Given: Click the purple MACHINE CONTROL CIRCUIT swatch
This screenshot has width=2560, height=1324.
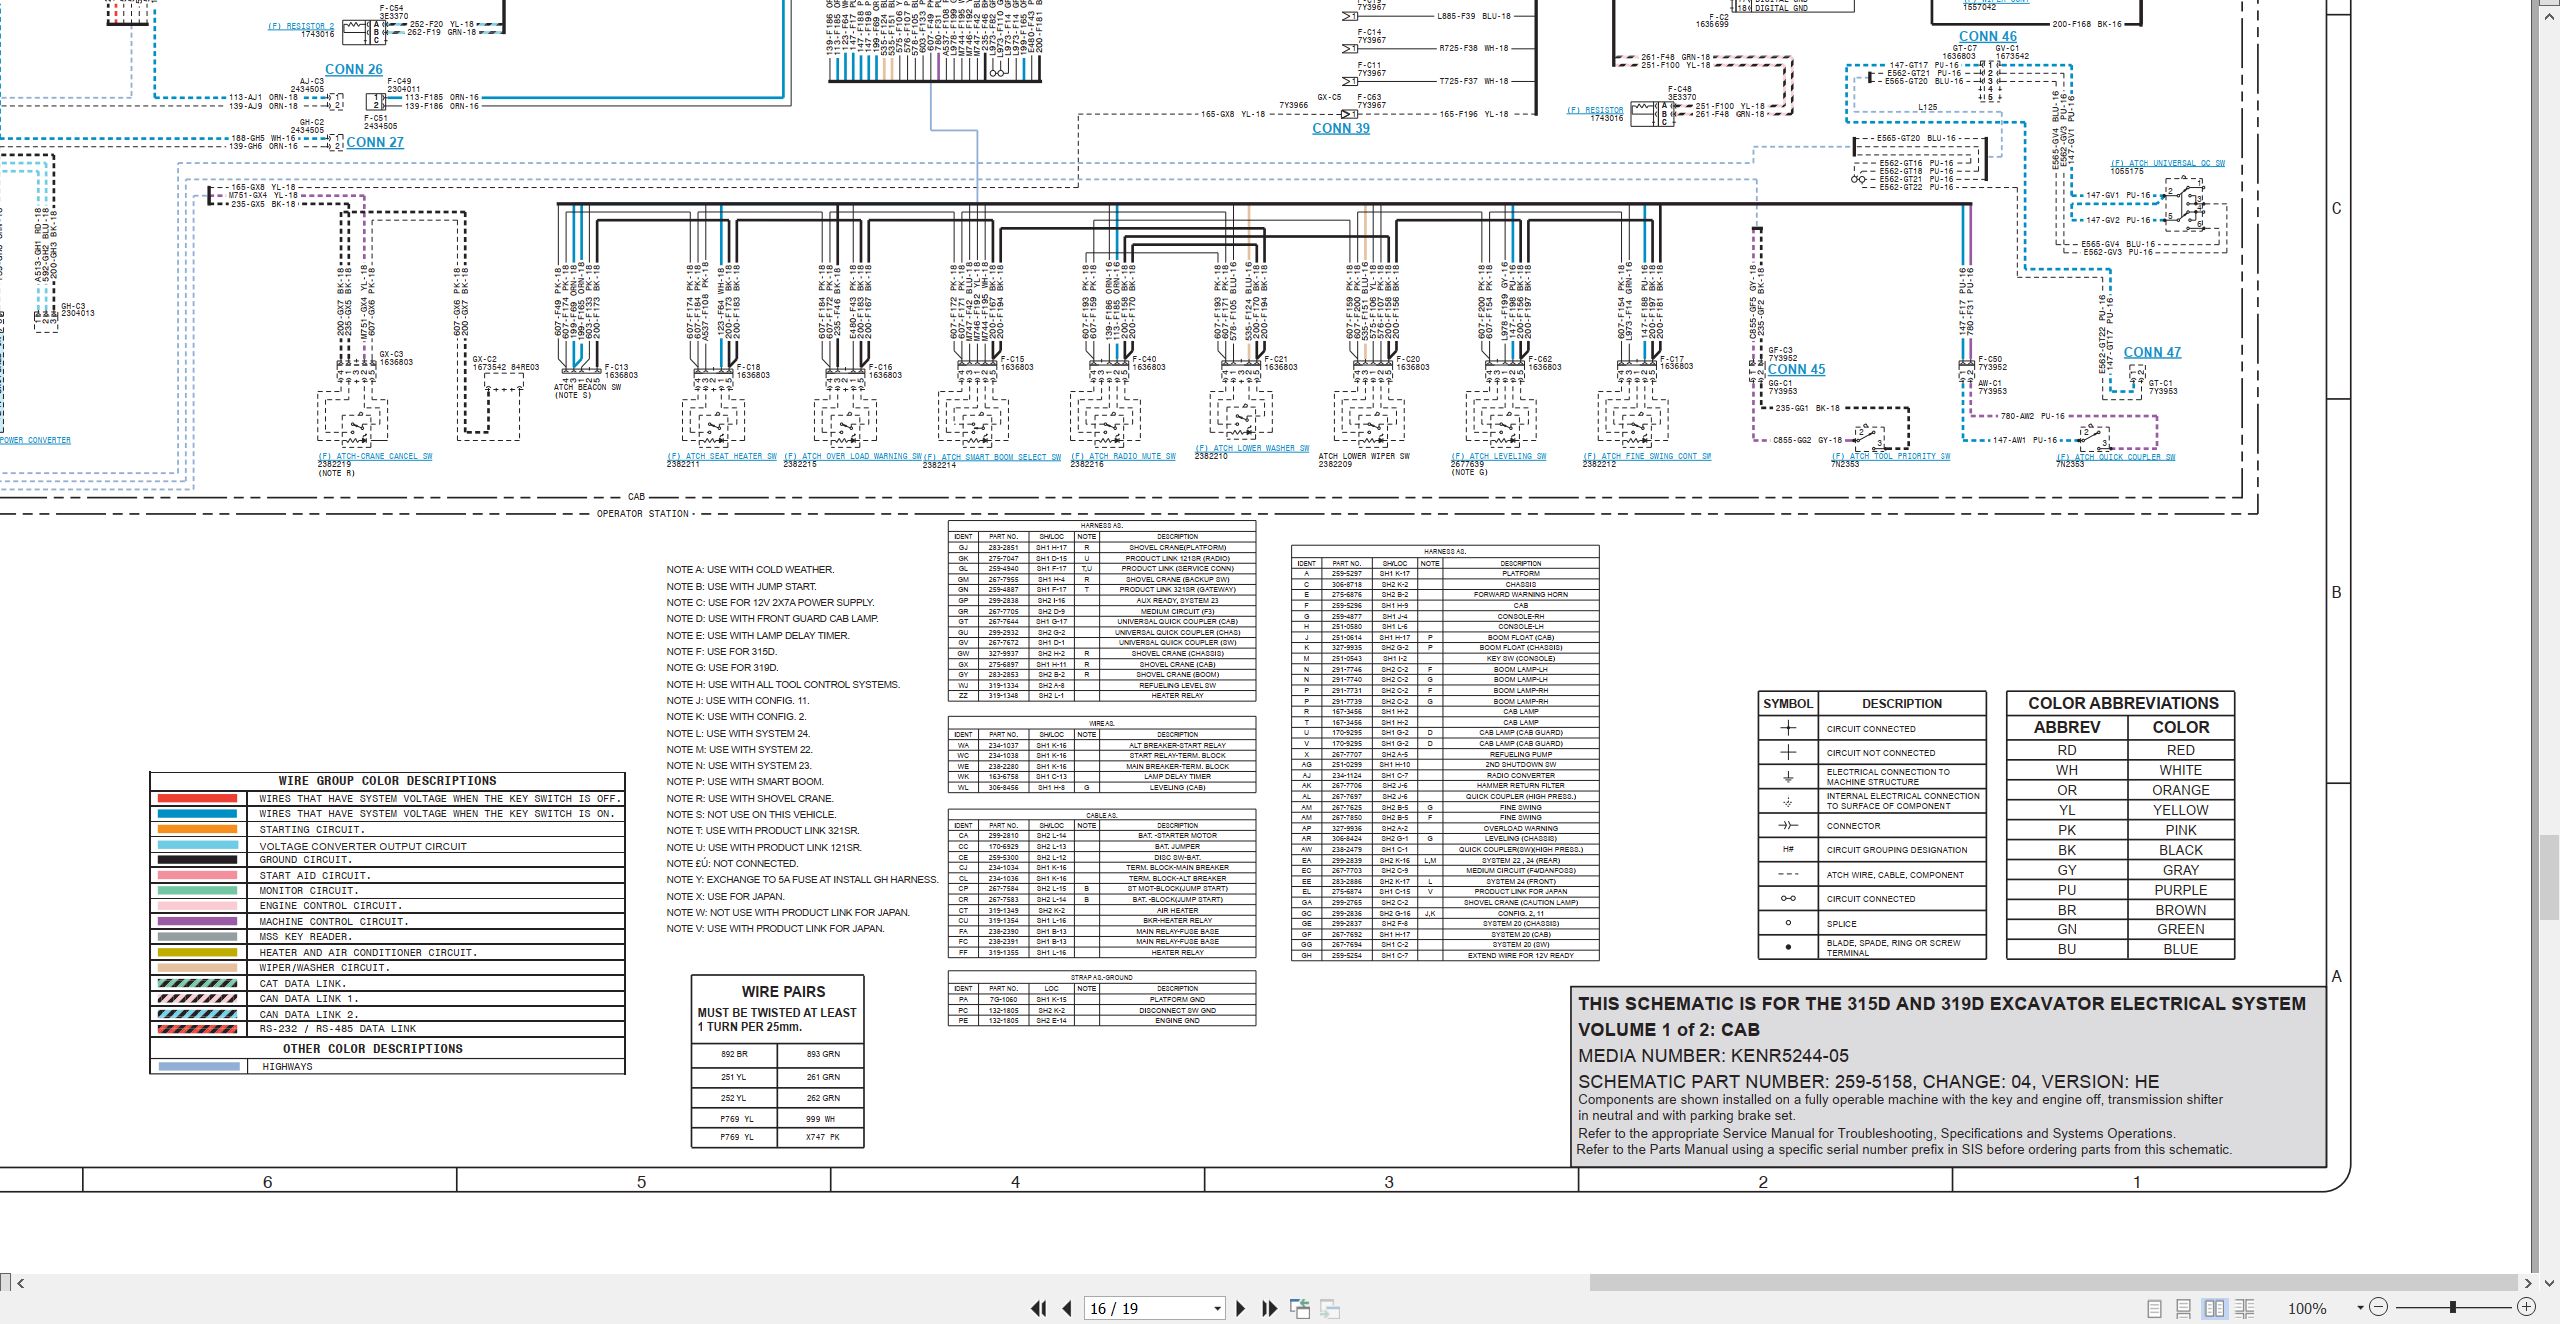Looking at the screenshot, I should click(x=197, y=921).
